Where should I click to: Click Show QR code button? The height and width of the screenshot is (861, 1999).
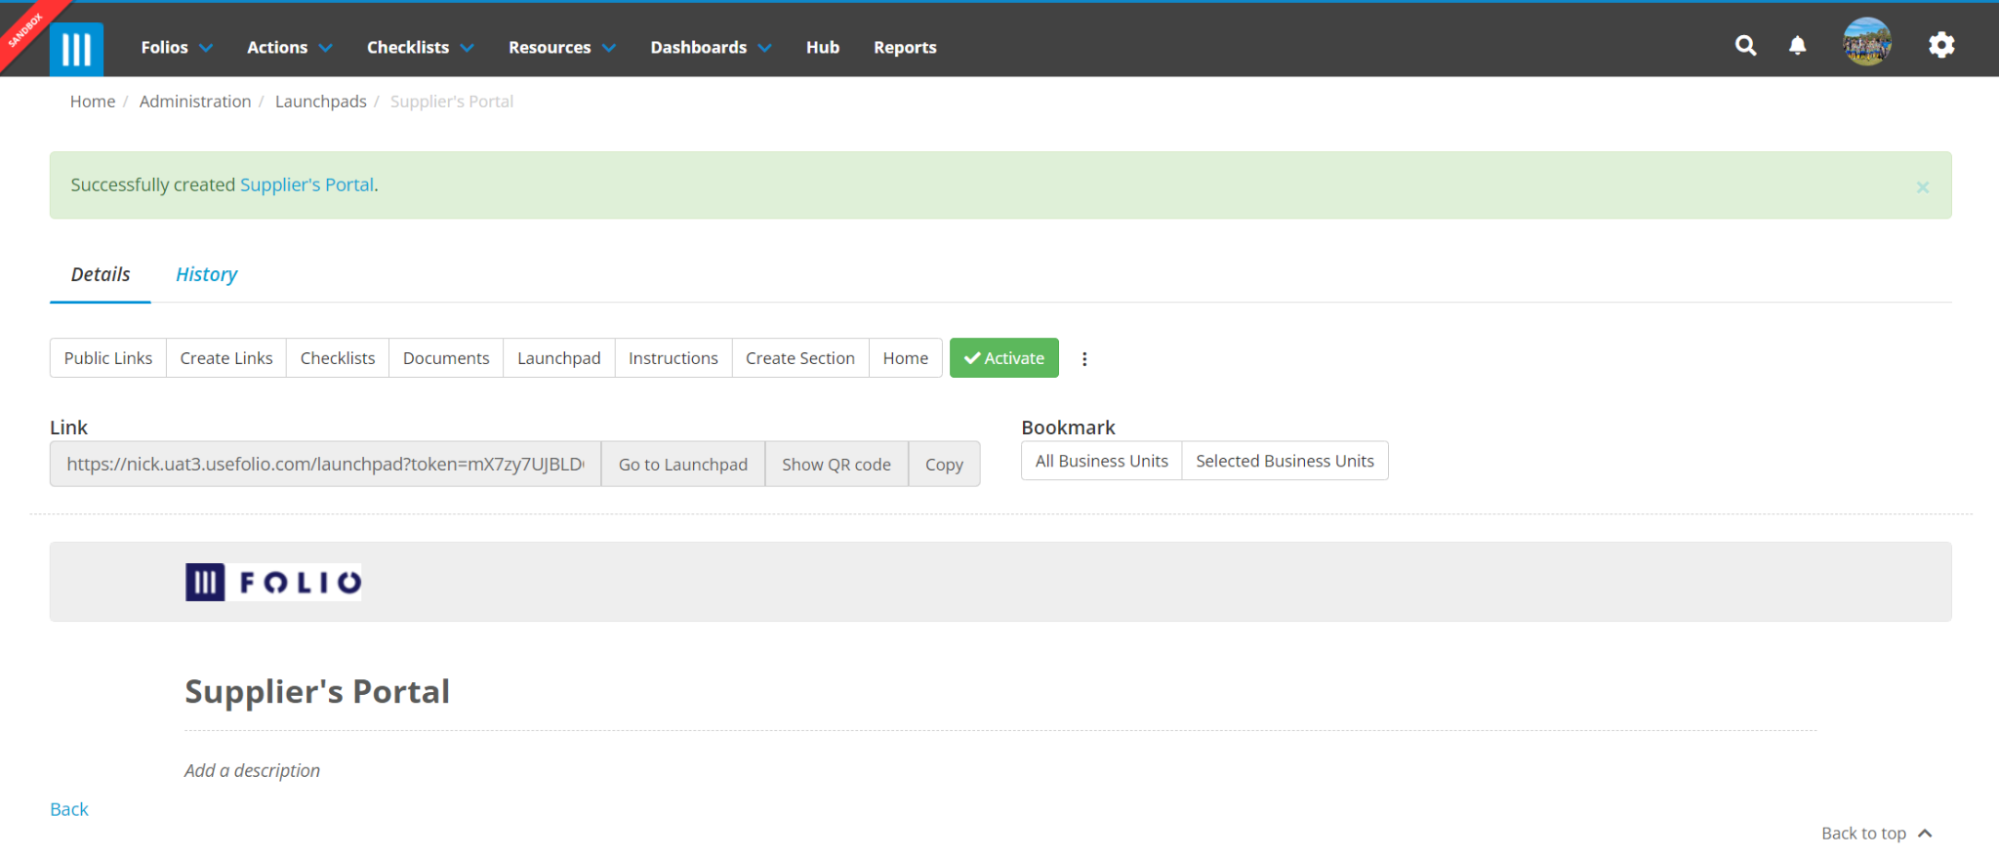[836, 464]
